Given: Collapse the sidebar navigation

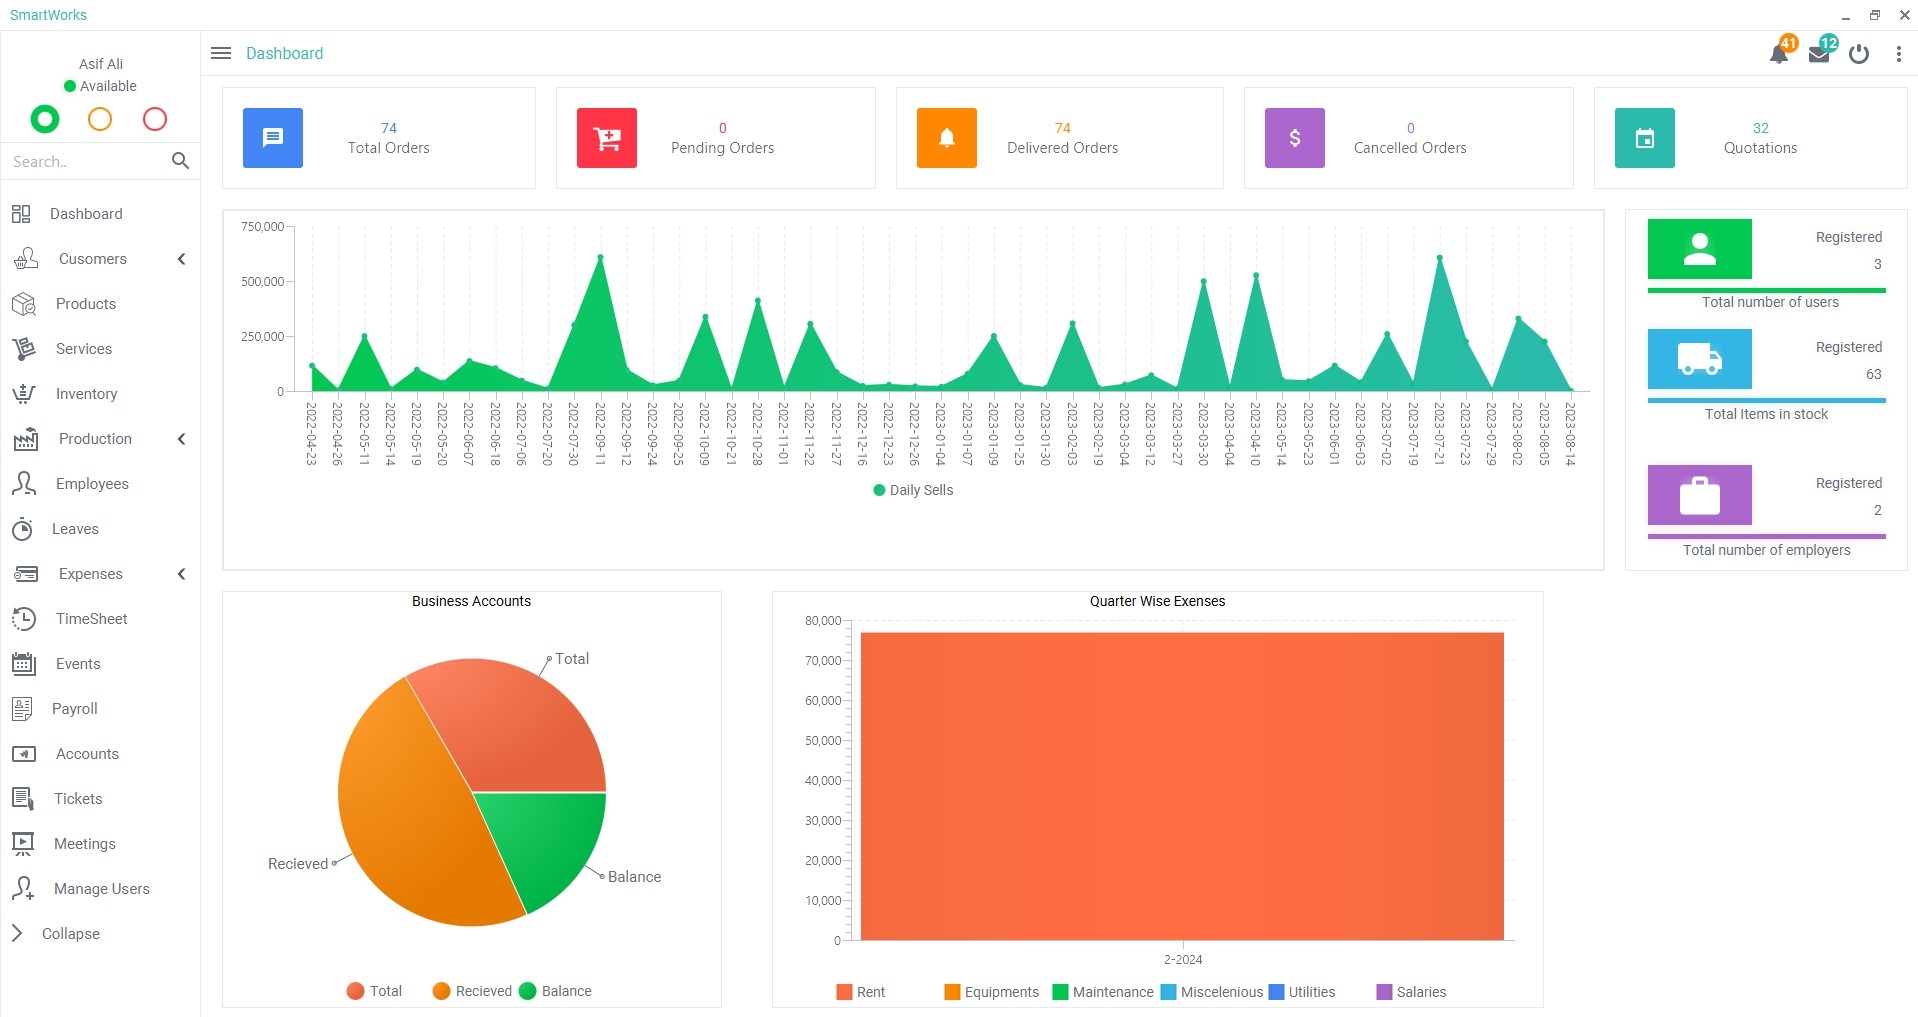Looking at the screenshot, I should pyautogui.click(x=70, y=934).
